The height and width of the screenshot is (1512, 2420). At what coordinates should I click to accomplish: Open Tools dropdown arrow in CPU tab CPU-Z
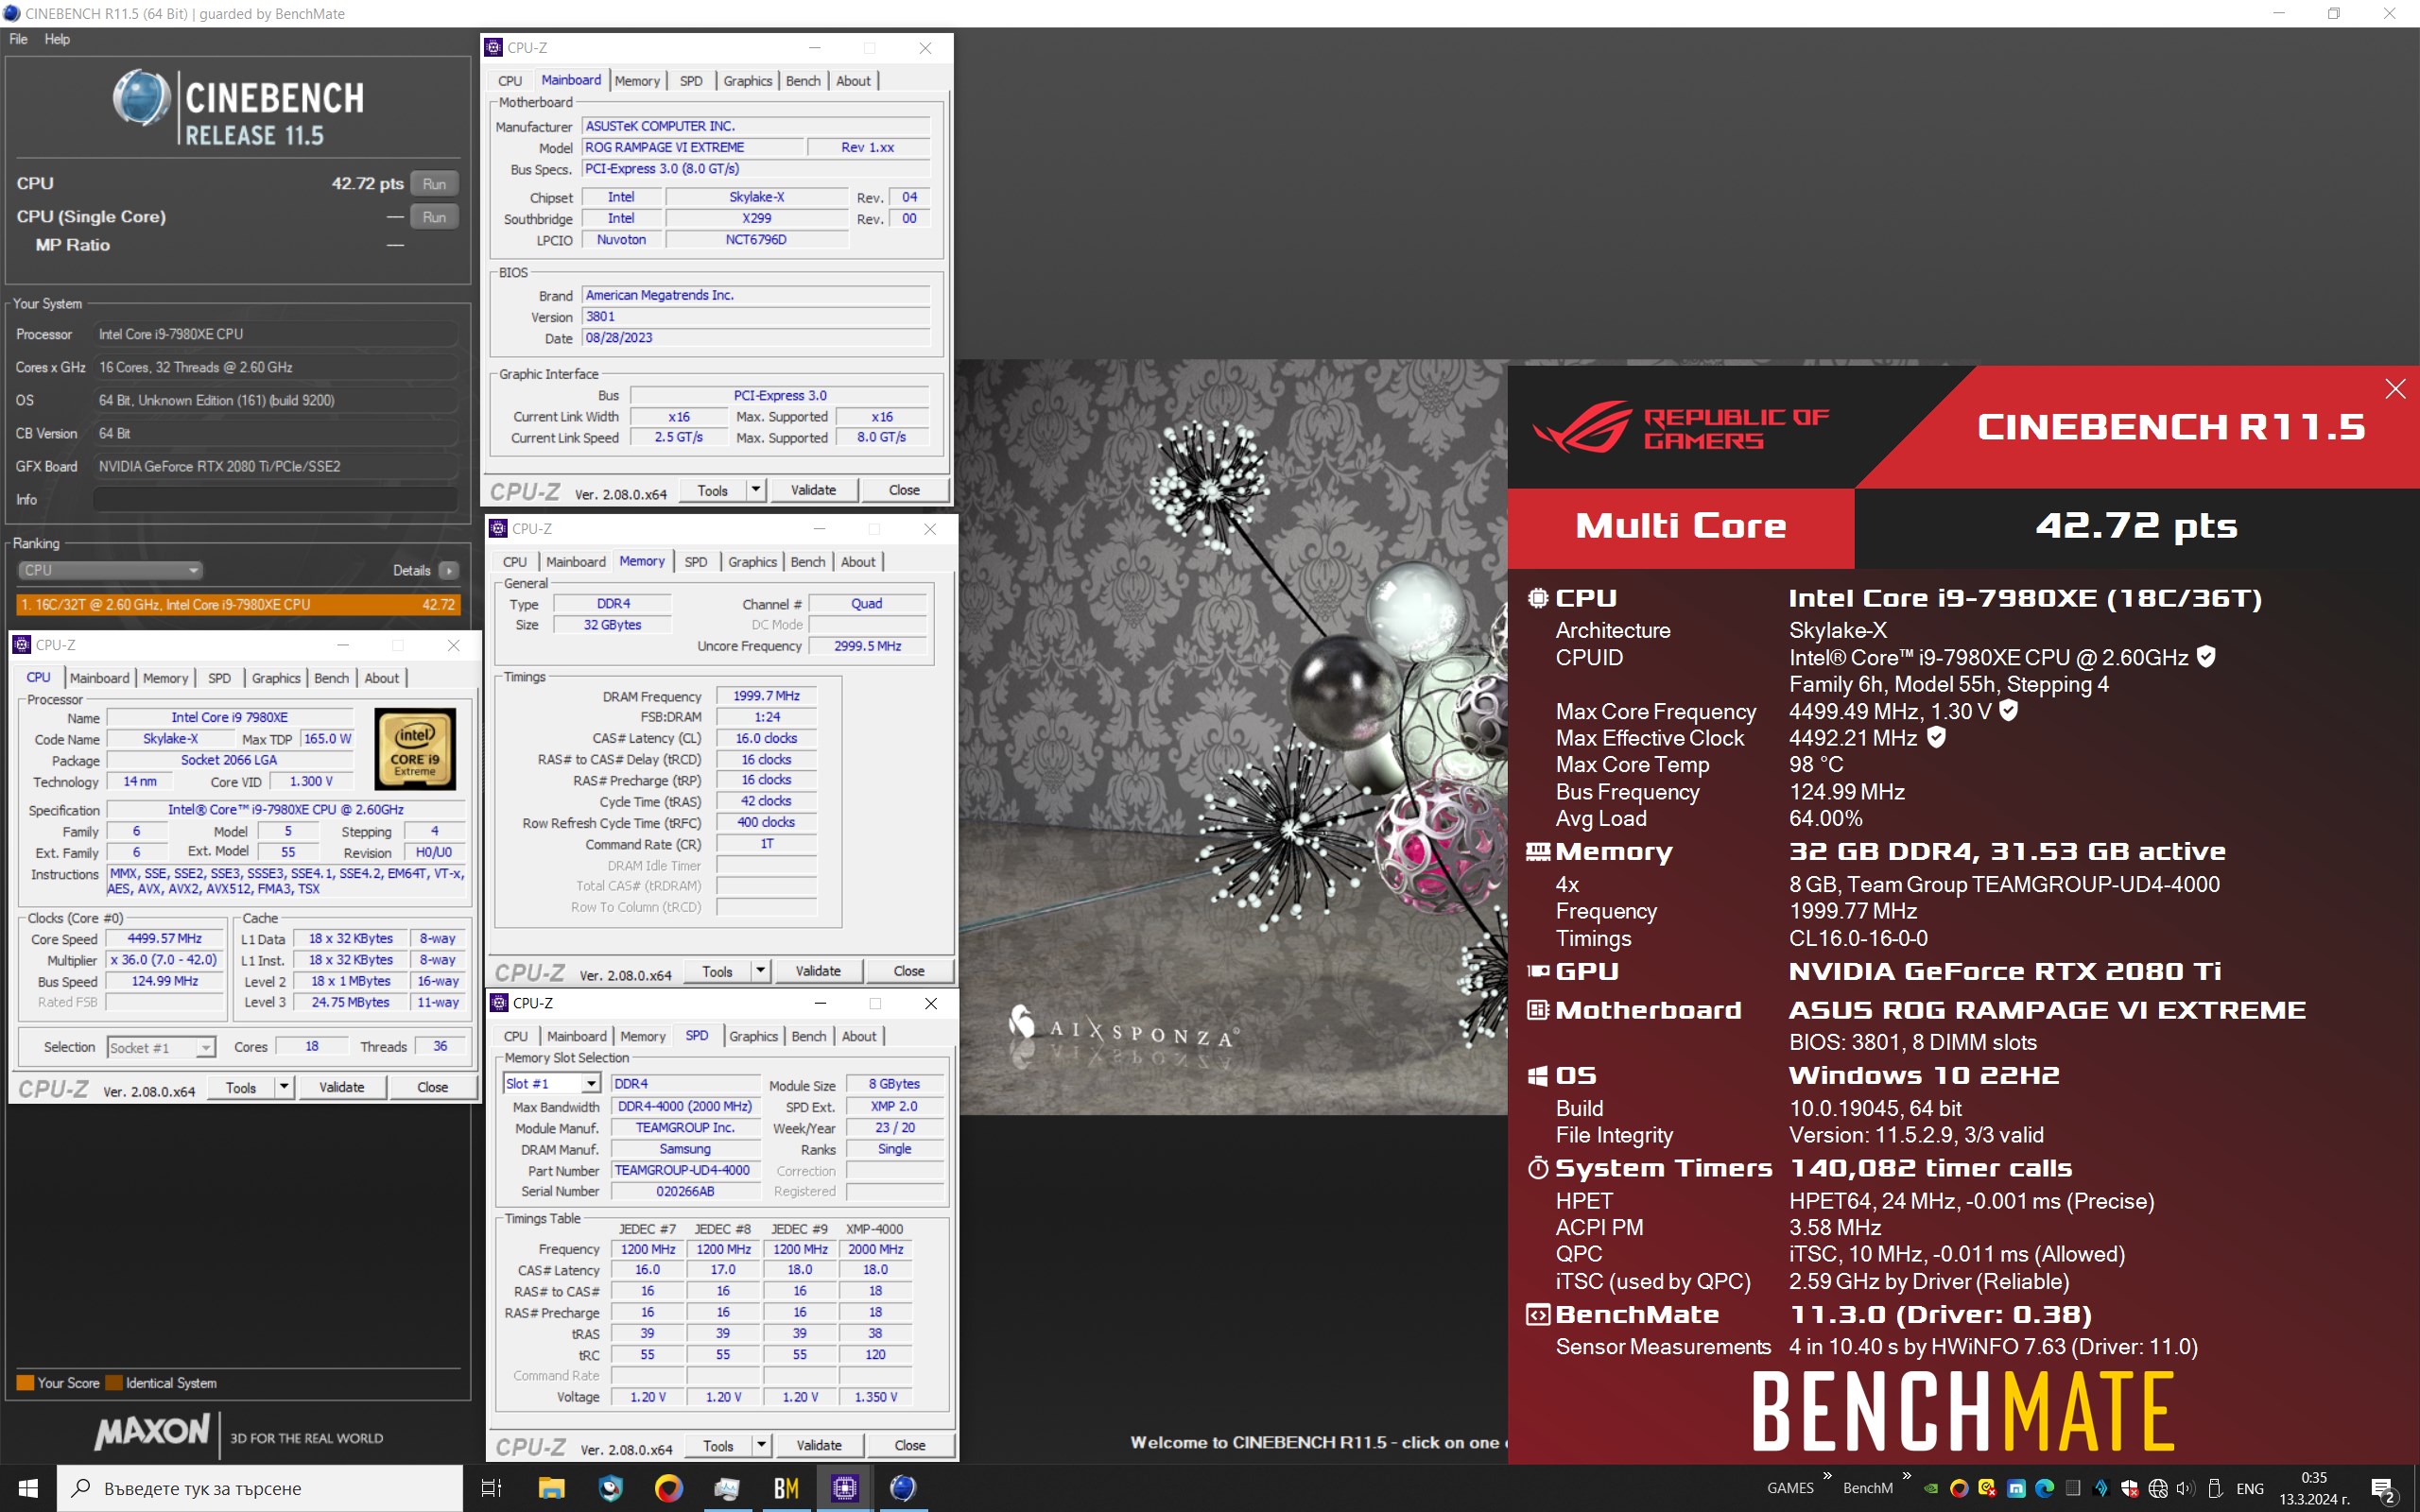(x=284, y=1087)
